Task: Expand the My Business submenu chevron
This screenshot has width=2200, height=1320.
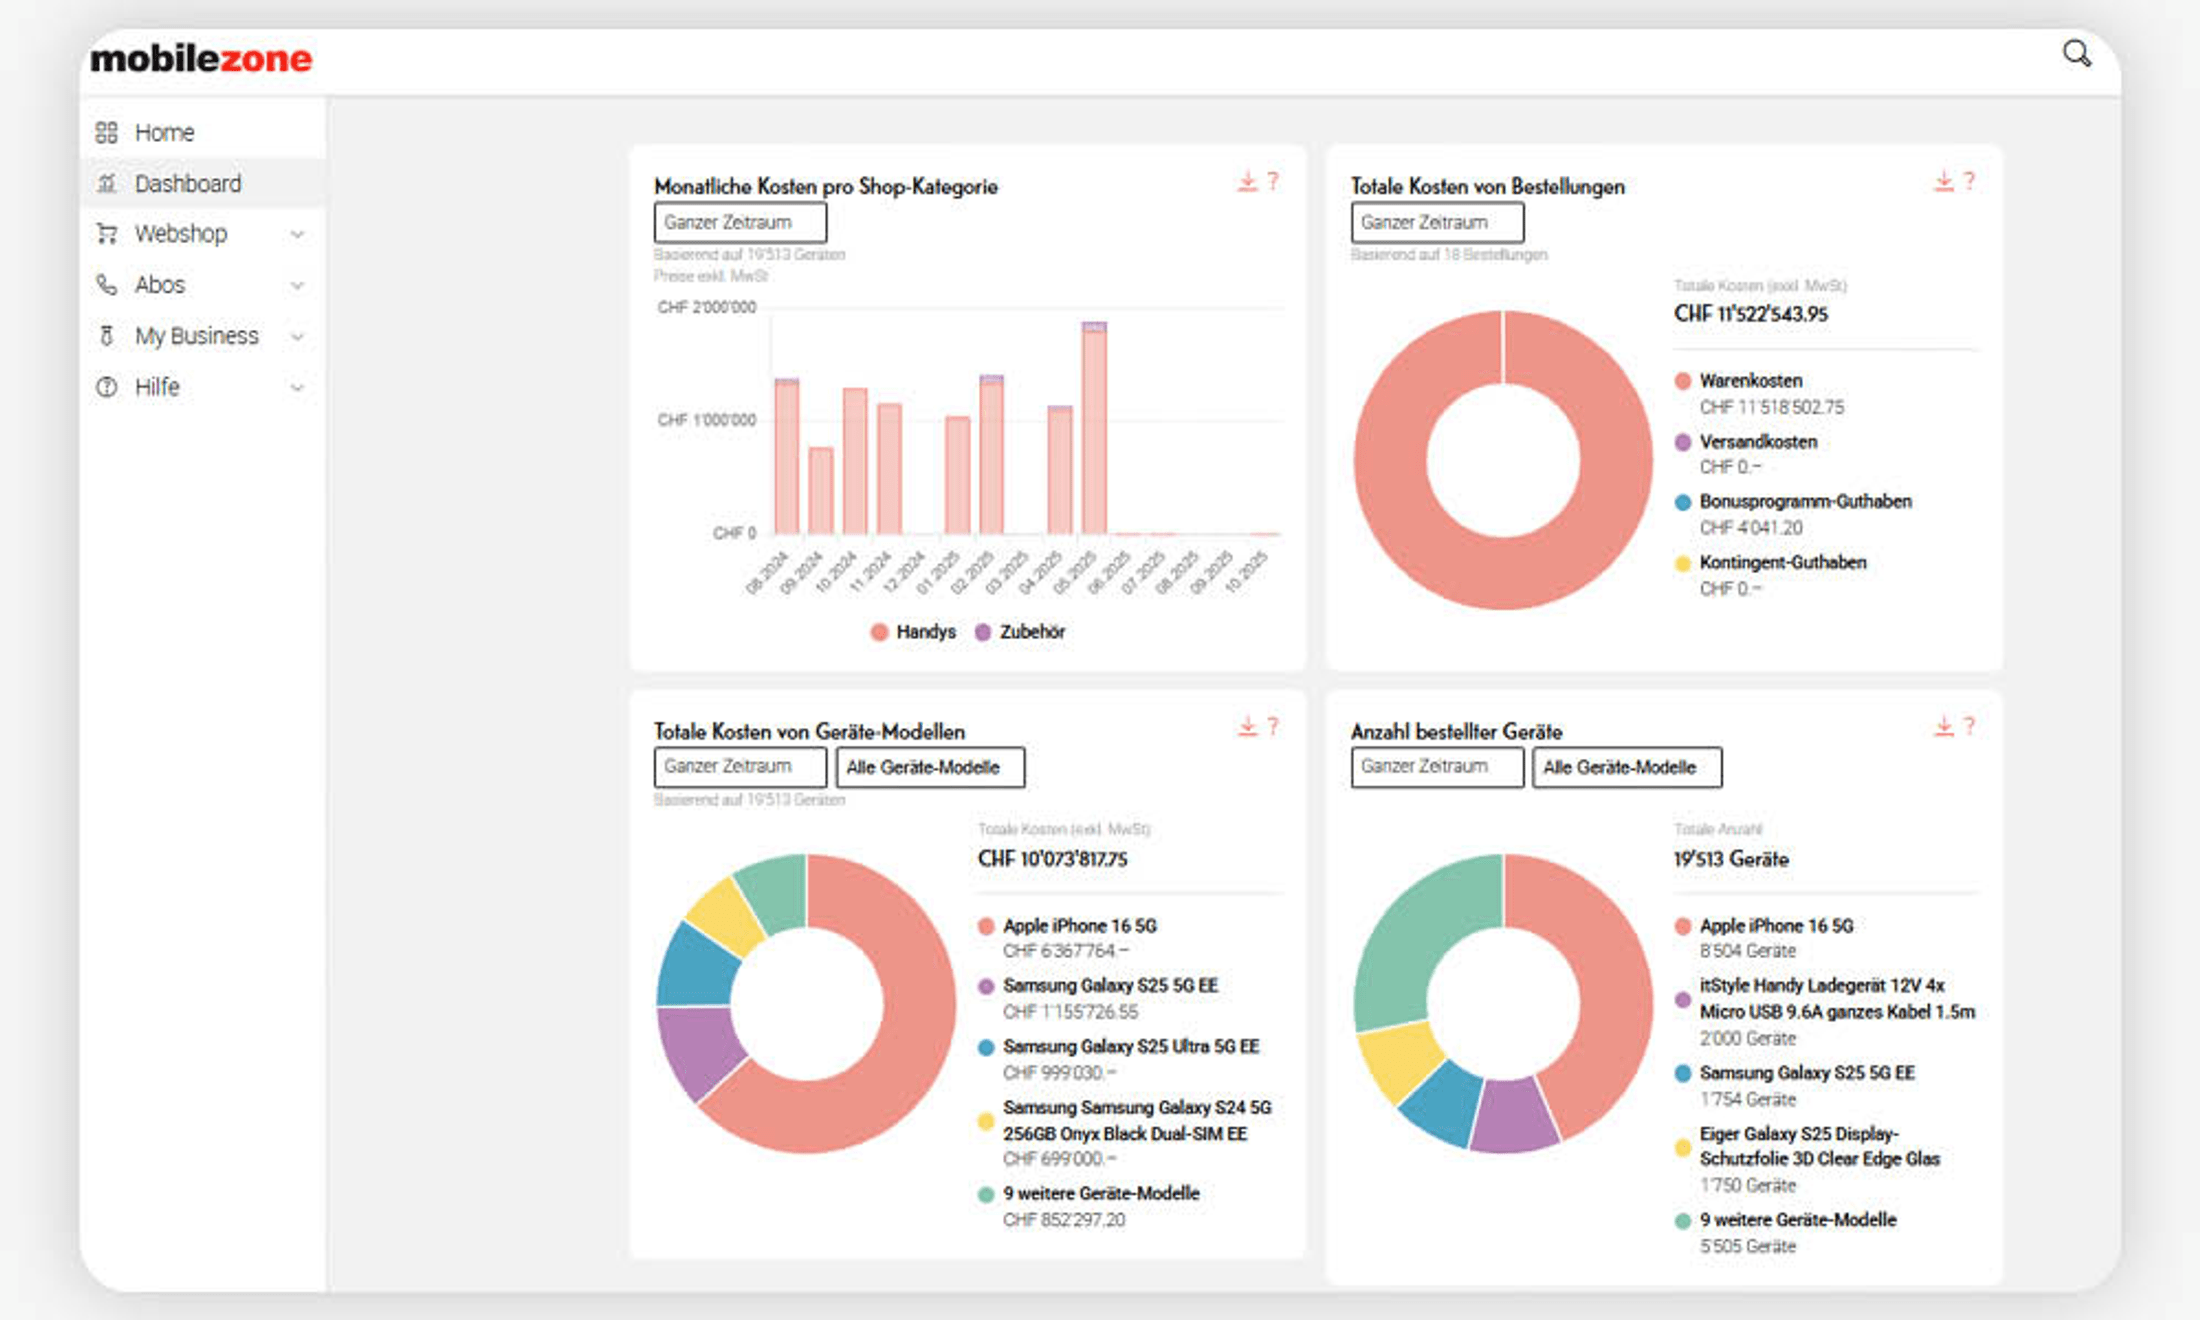Action: [x=297, y=336]
